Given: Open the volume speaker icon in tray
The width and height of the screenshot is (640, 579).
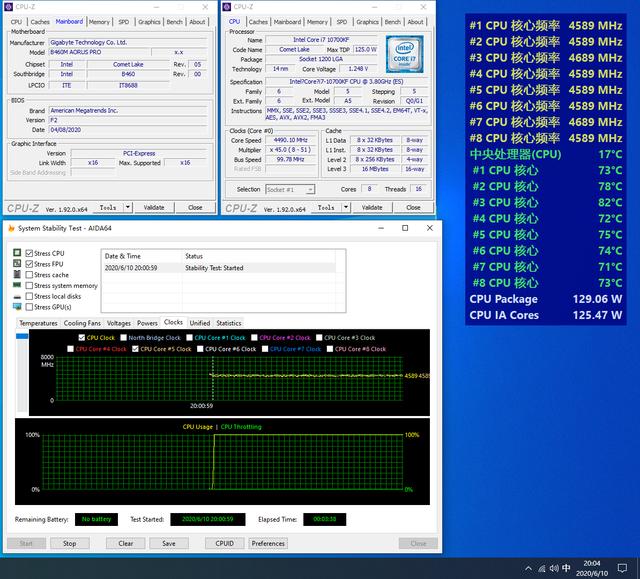Looking at the screenshot, I should click(x=554, y=568).
